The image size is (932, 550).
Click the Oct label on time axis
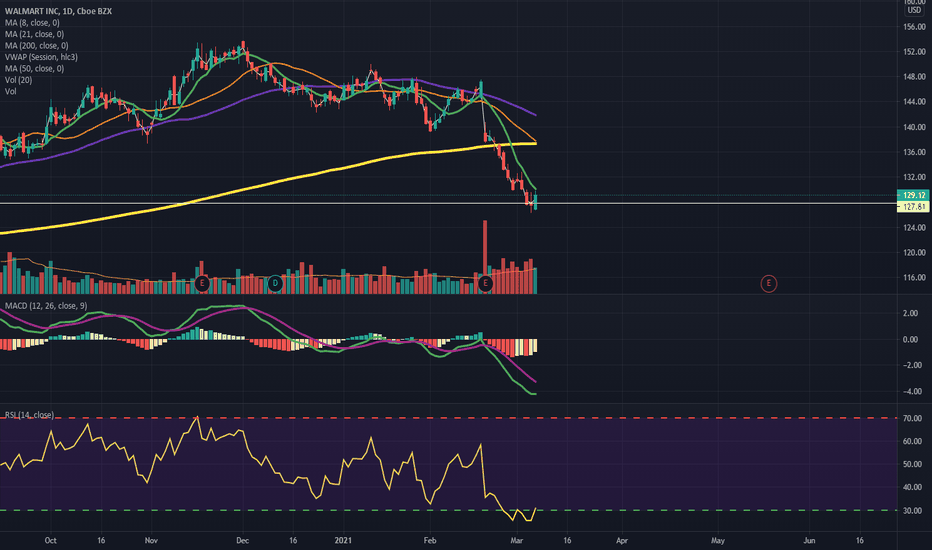(x=51, y=540)
